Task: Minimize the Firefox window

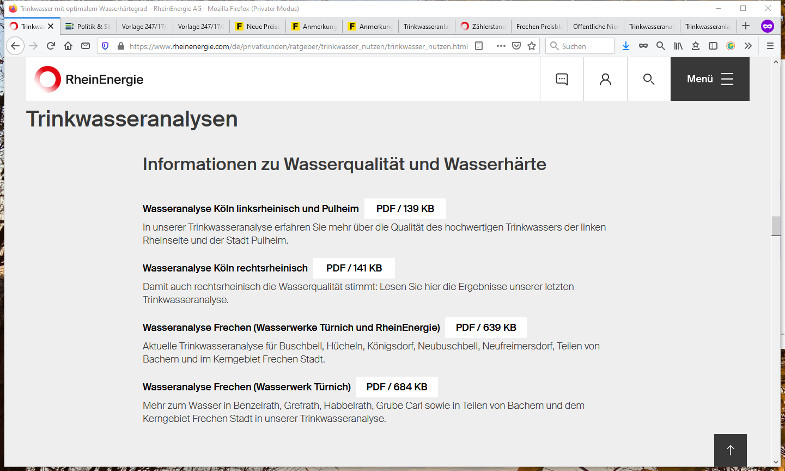Action: pos(718,8)
